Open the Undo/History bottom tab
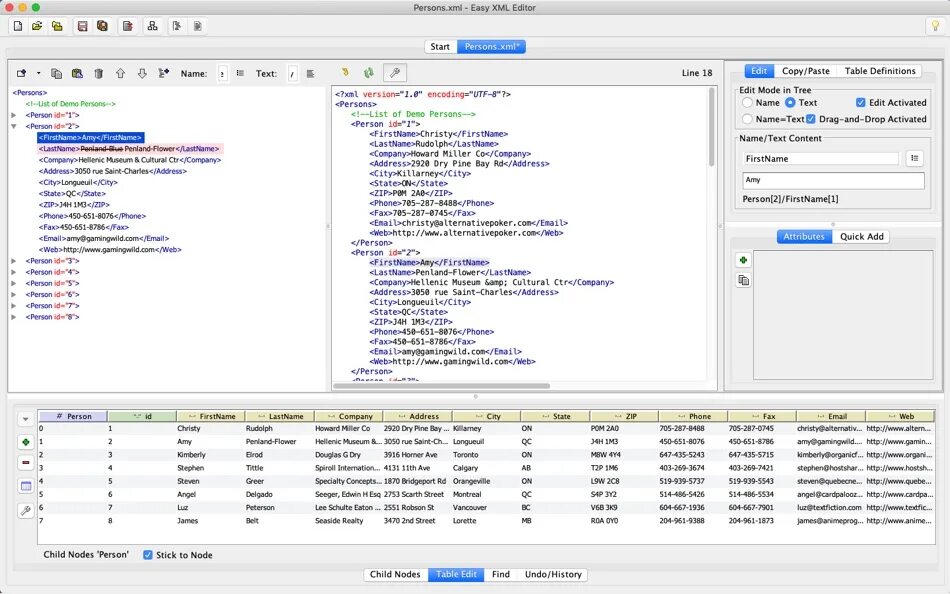 pos(553,574)
